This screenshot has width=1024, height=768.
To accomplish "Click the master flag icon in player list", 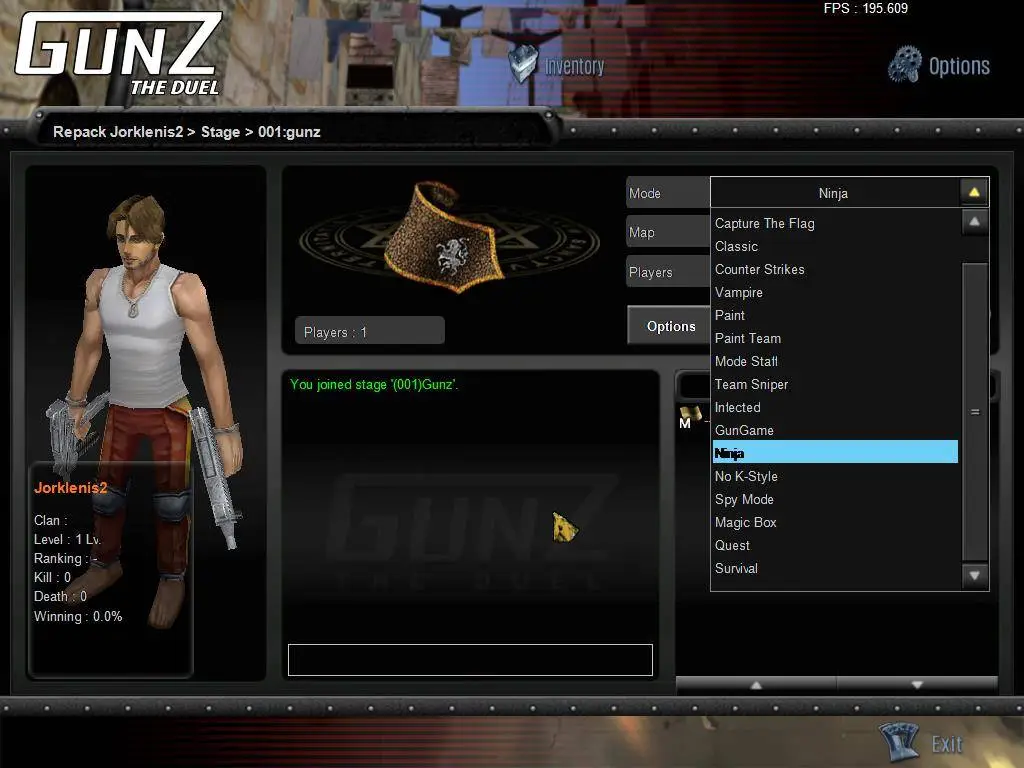I will click(x=690, y=417).
